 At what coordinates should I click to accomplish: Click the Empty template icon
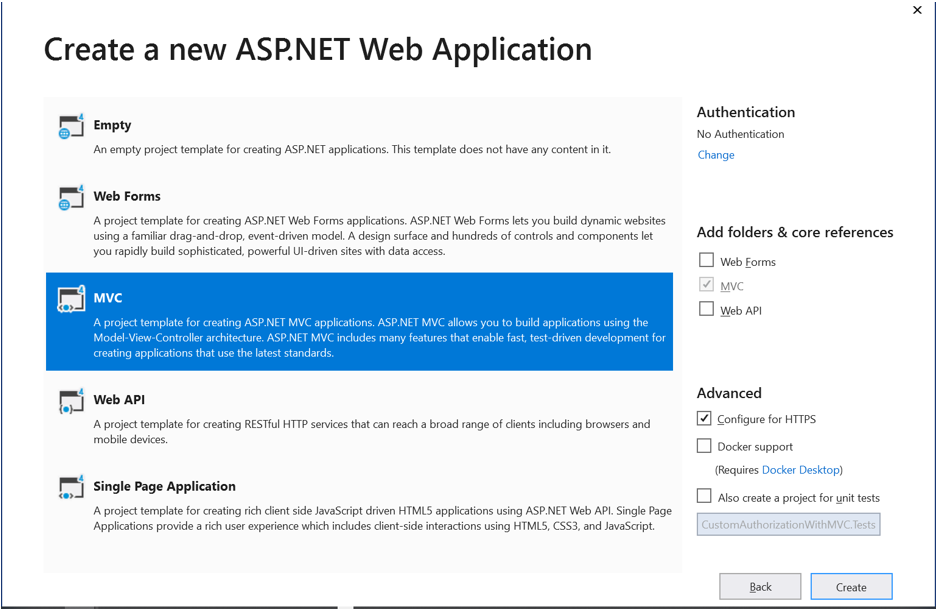pyautogui.click(x=71, y=126)
